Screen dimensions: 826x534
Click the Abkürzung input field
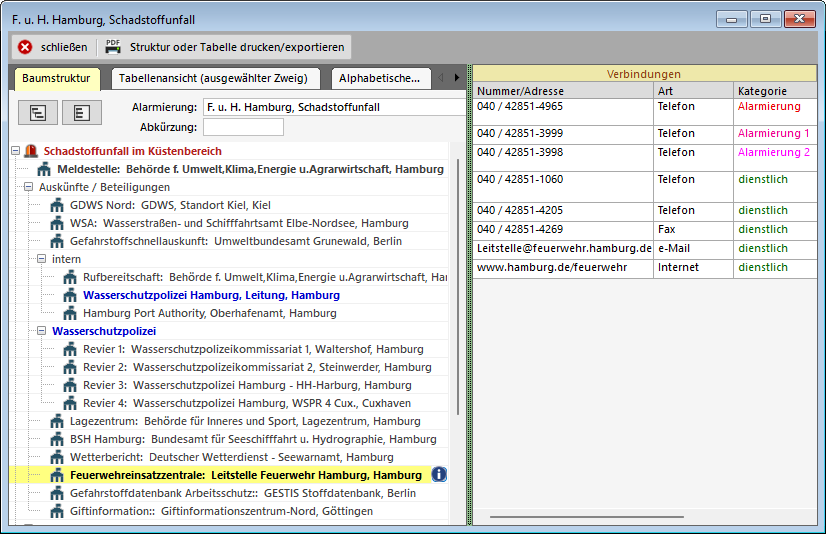(243, 127)
